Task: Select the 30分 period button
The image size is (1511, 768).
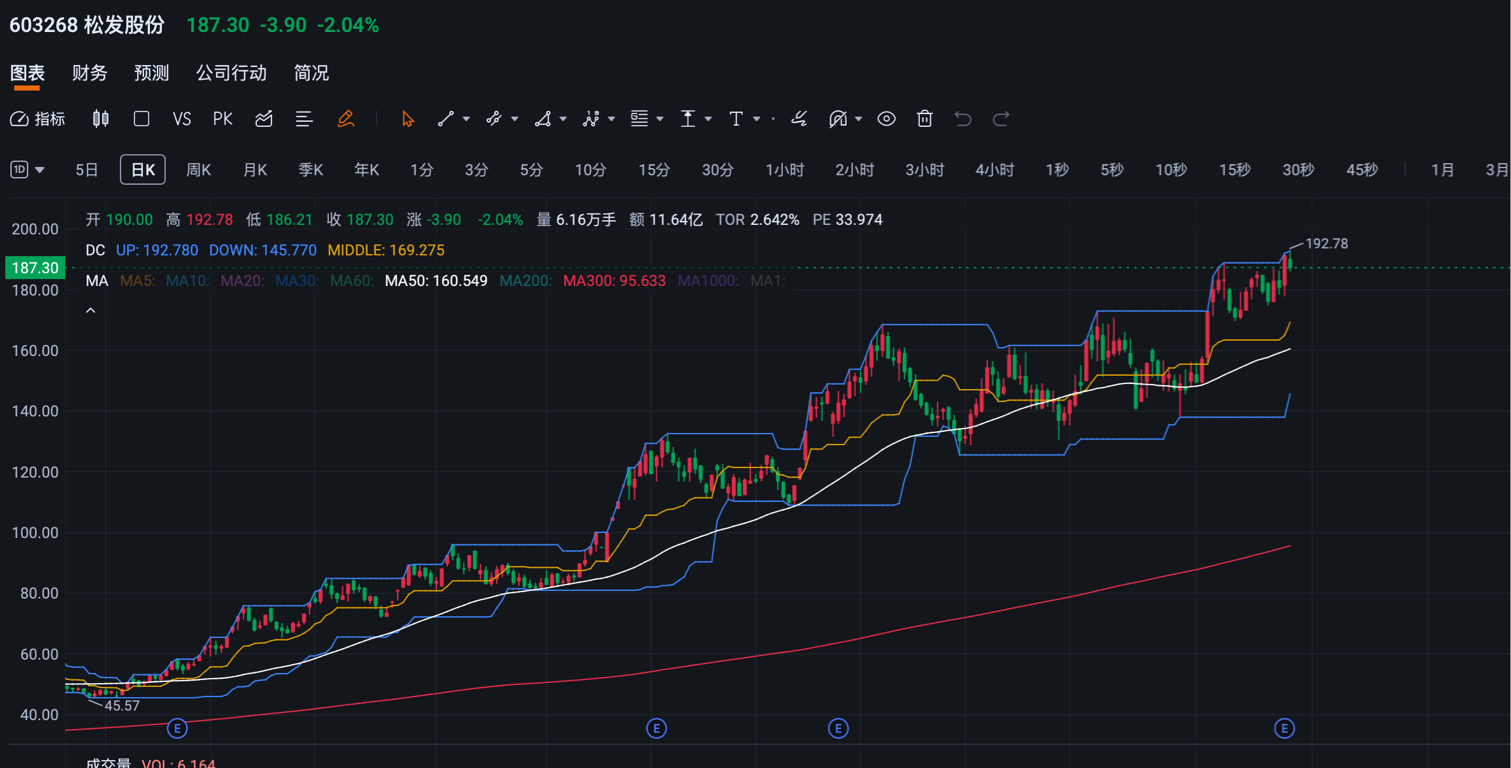Action: pos(718,170)
